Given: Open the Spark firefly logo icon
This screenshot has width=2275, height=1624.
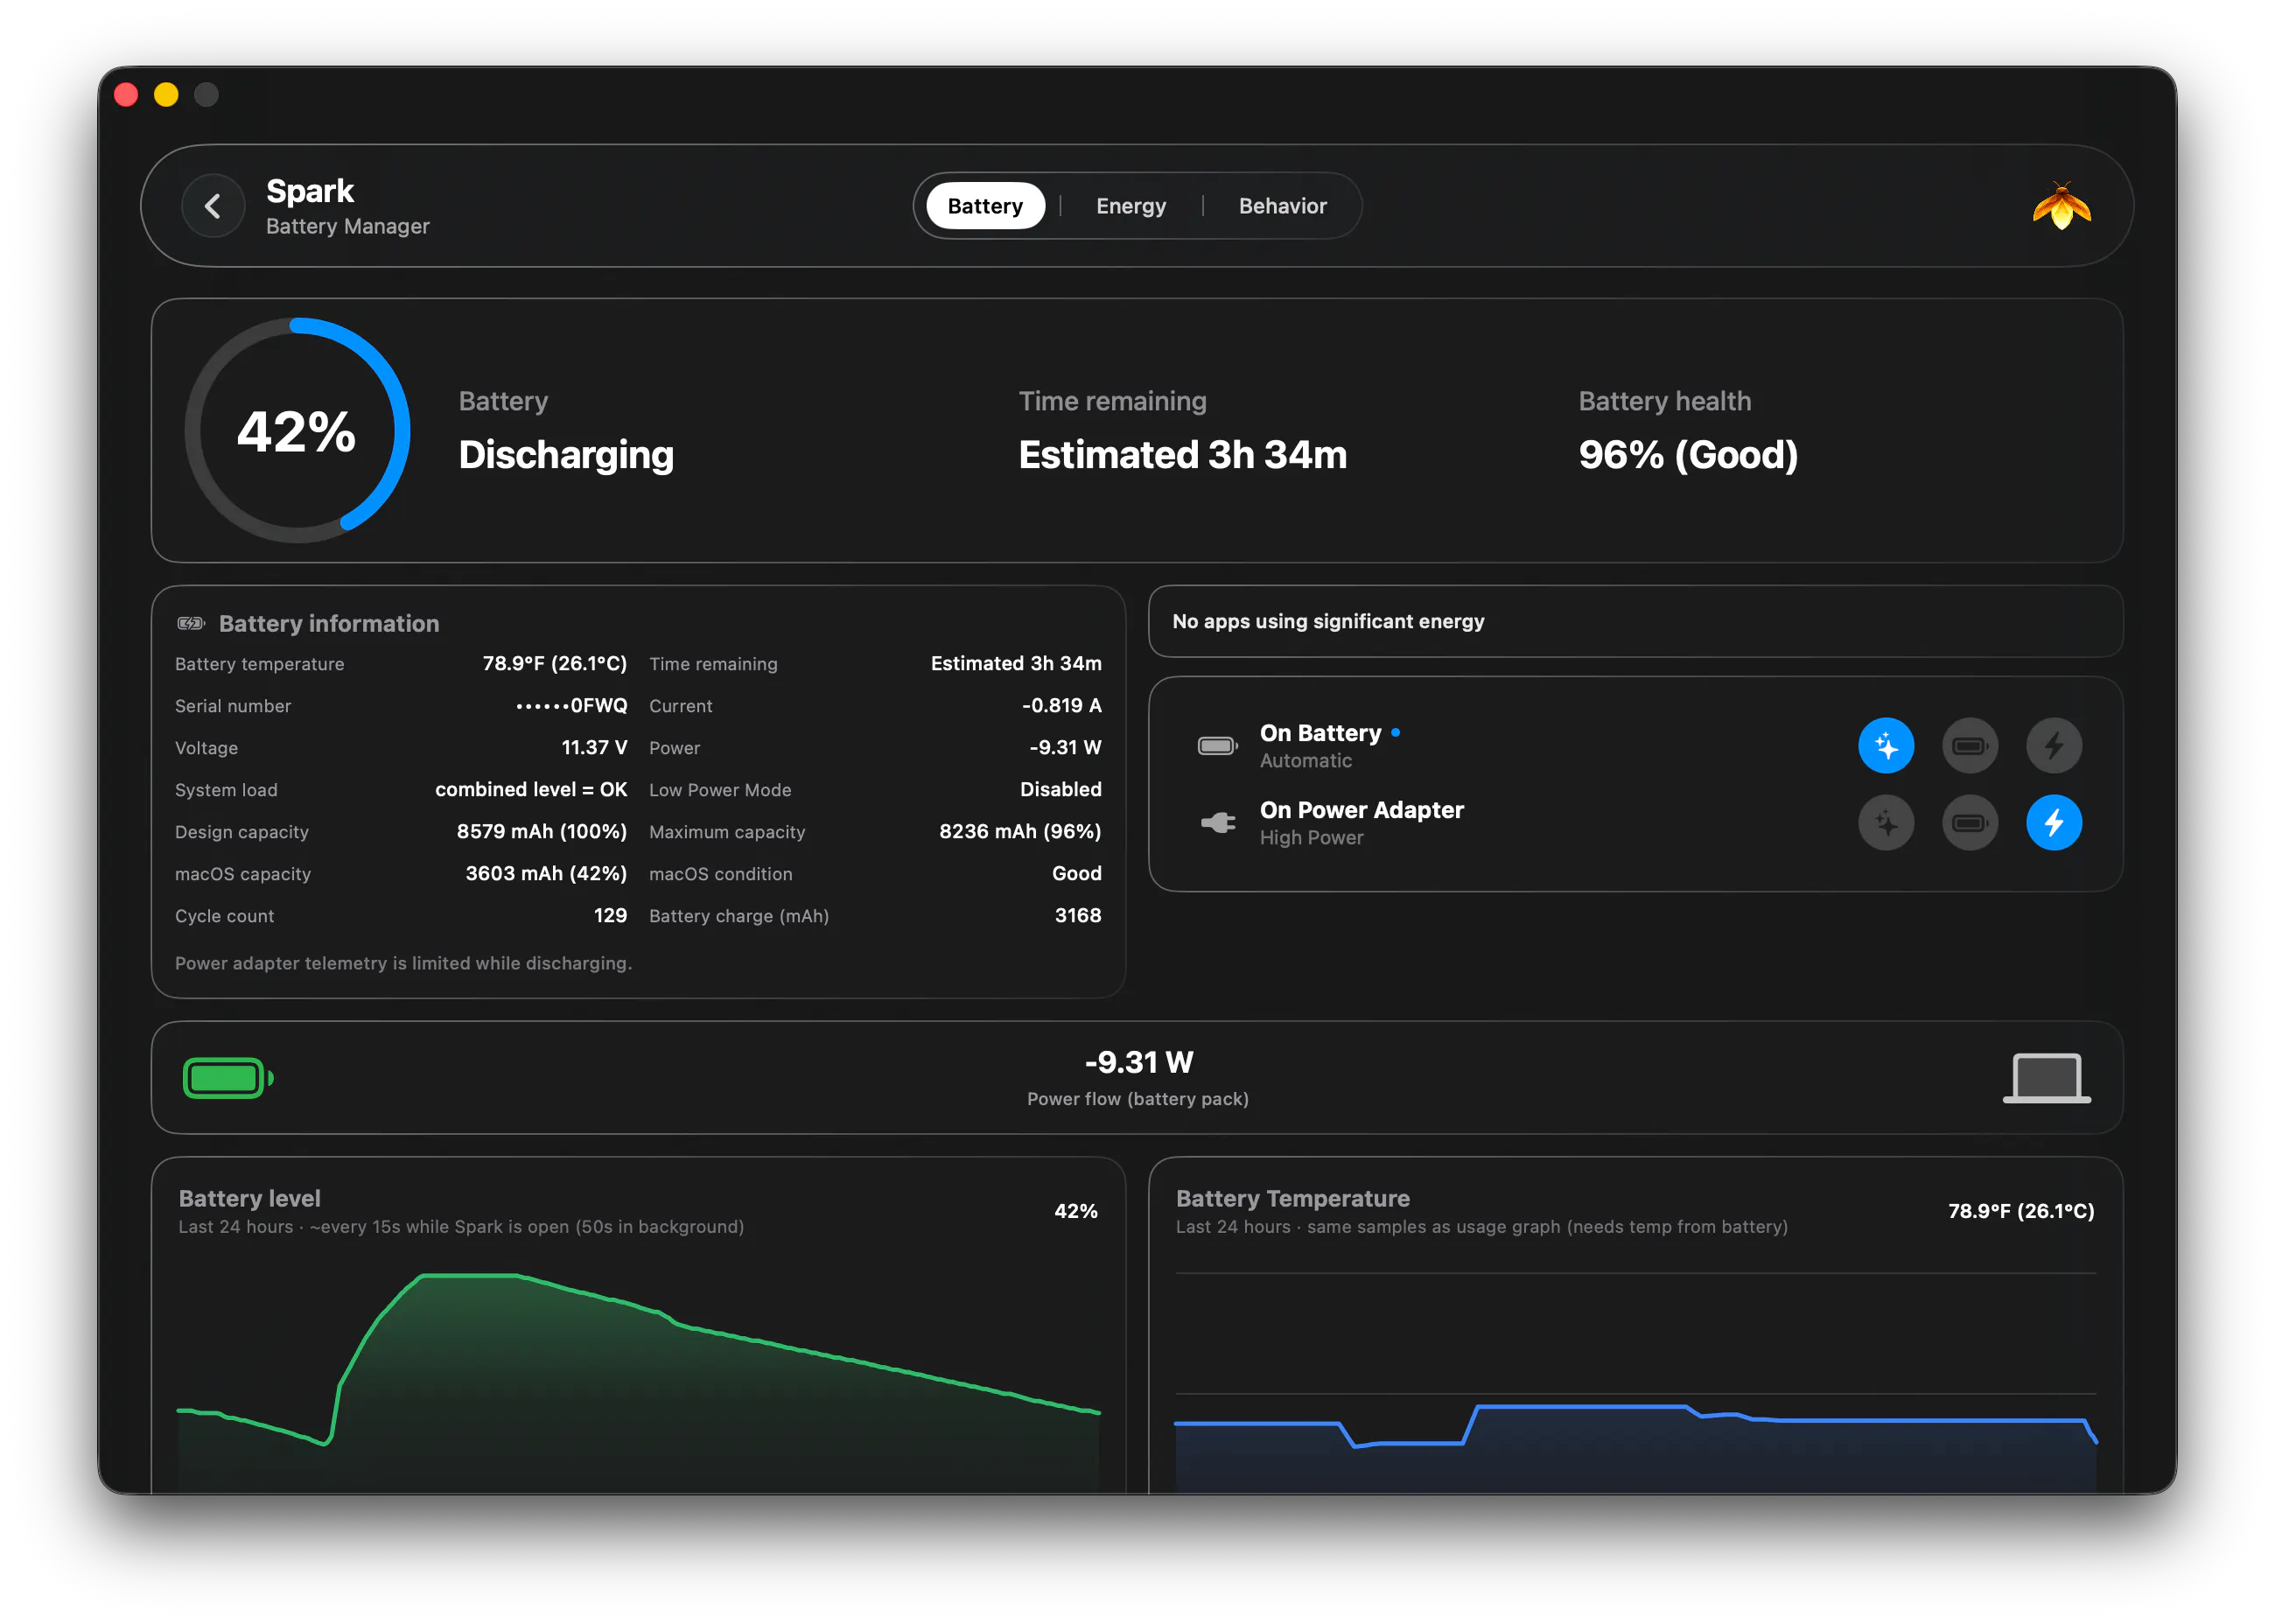Looking at the screenshot, I should coord(2061,206).
